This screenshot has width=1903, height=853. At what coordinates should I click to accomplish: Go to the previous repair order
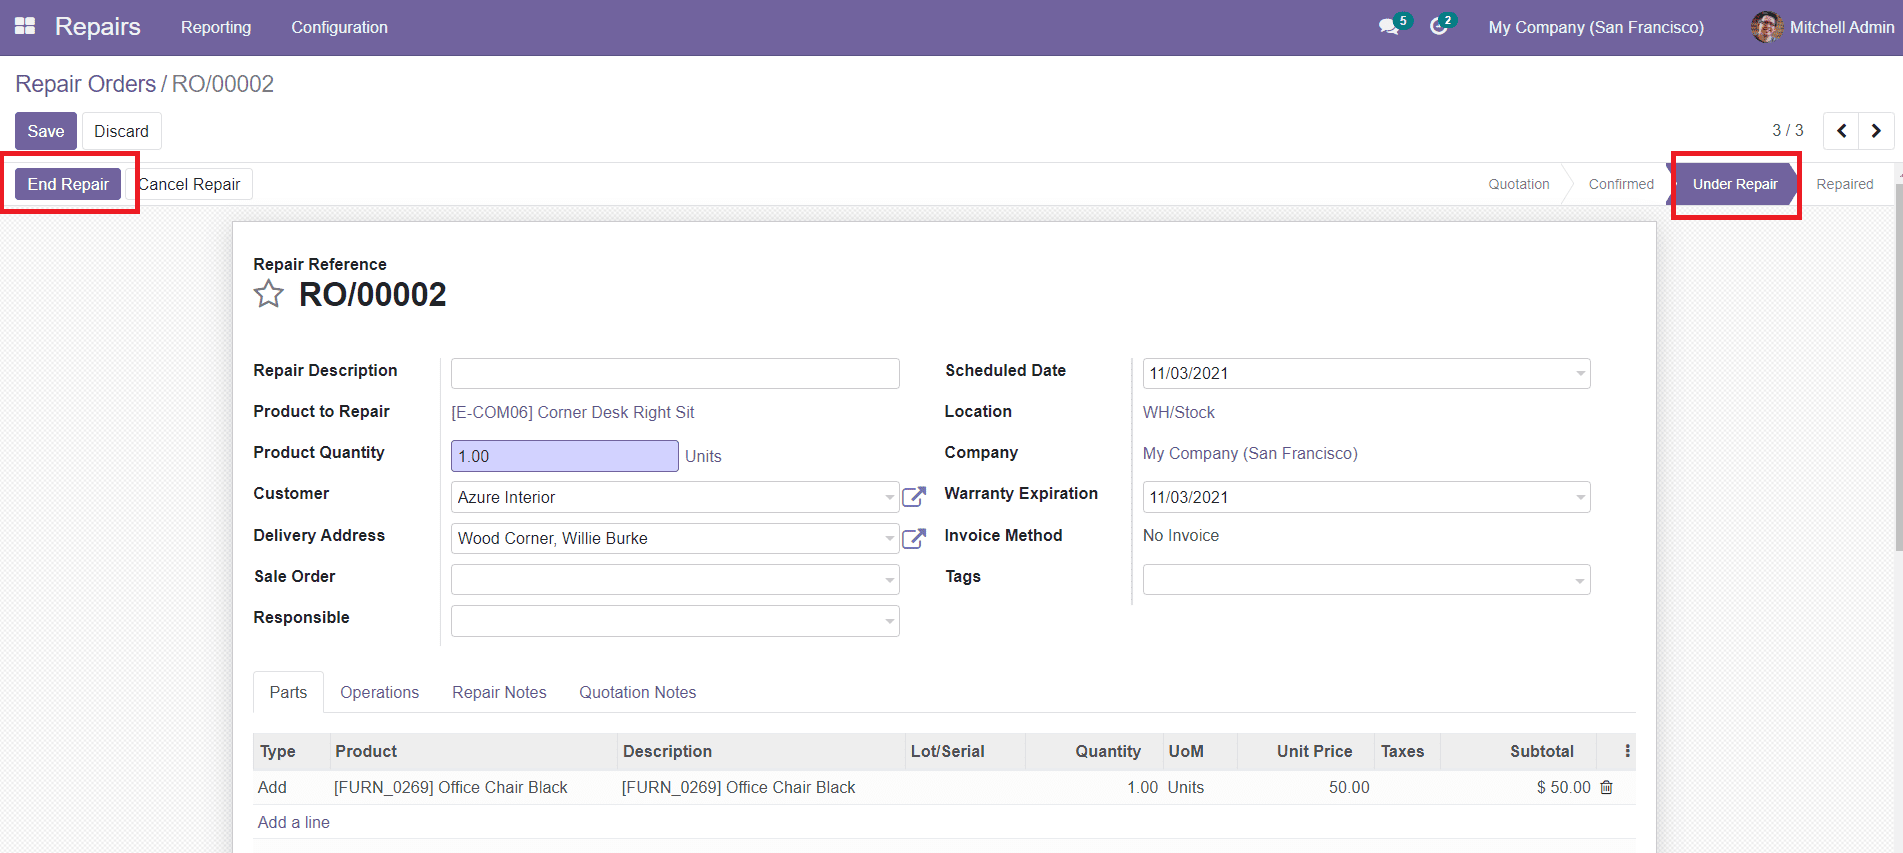(x=1841, y=131)
